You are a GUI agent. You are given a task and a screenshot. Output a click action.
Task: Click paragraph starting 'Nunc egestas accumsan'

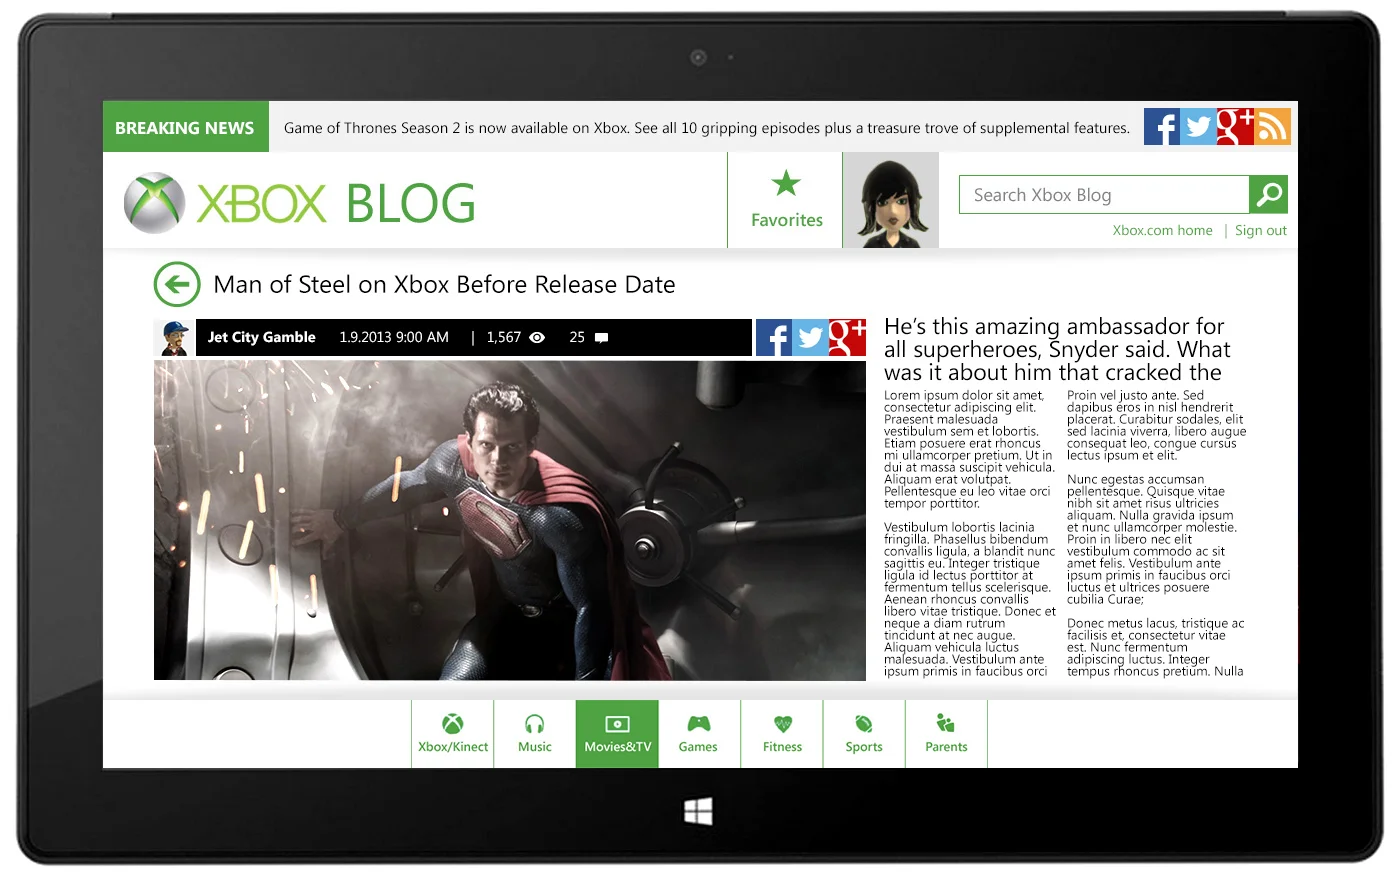[1152, 539]
